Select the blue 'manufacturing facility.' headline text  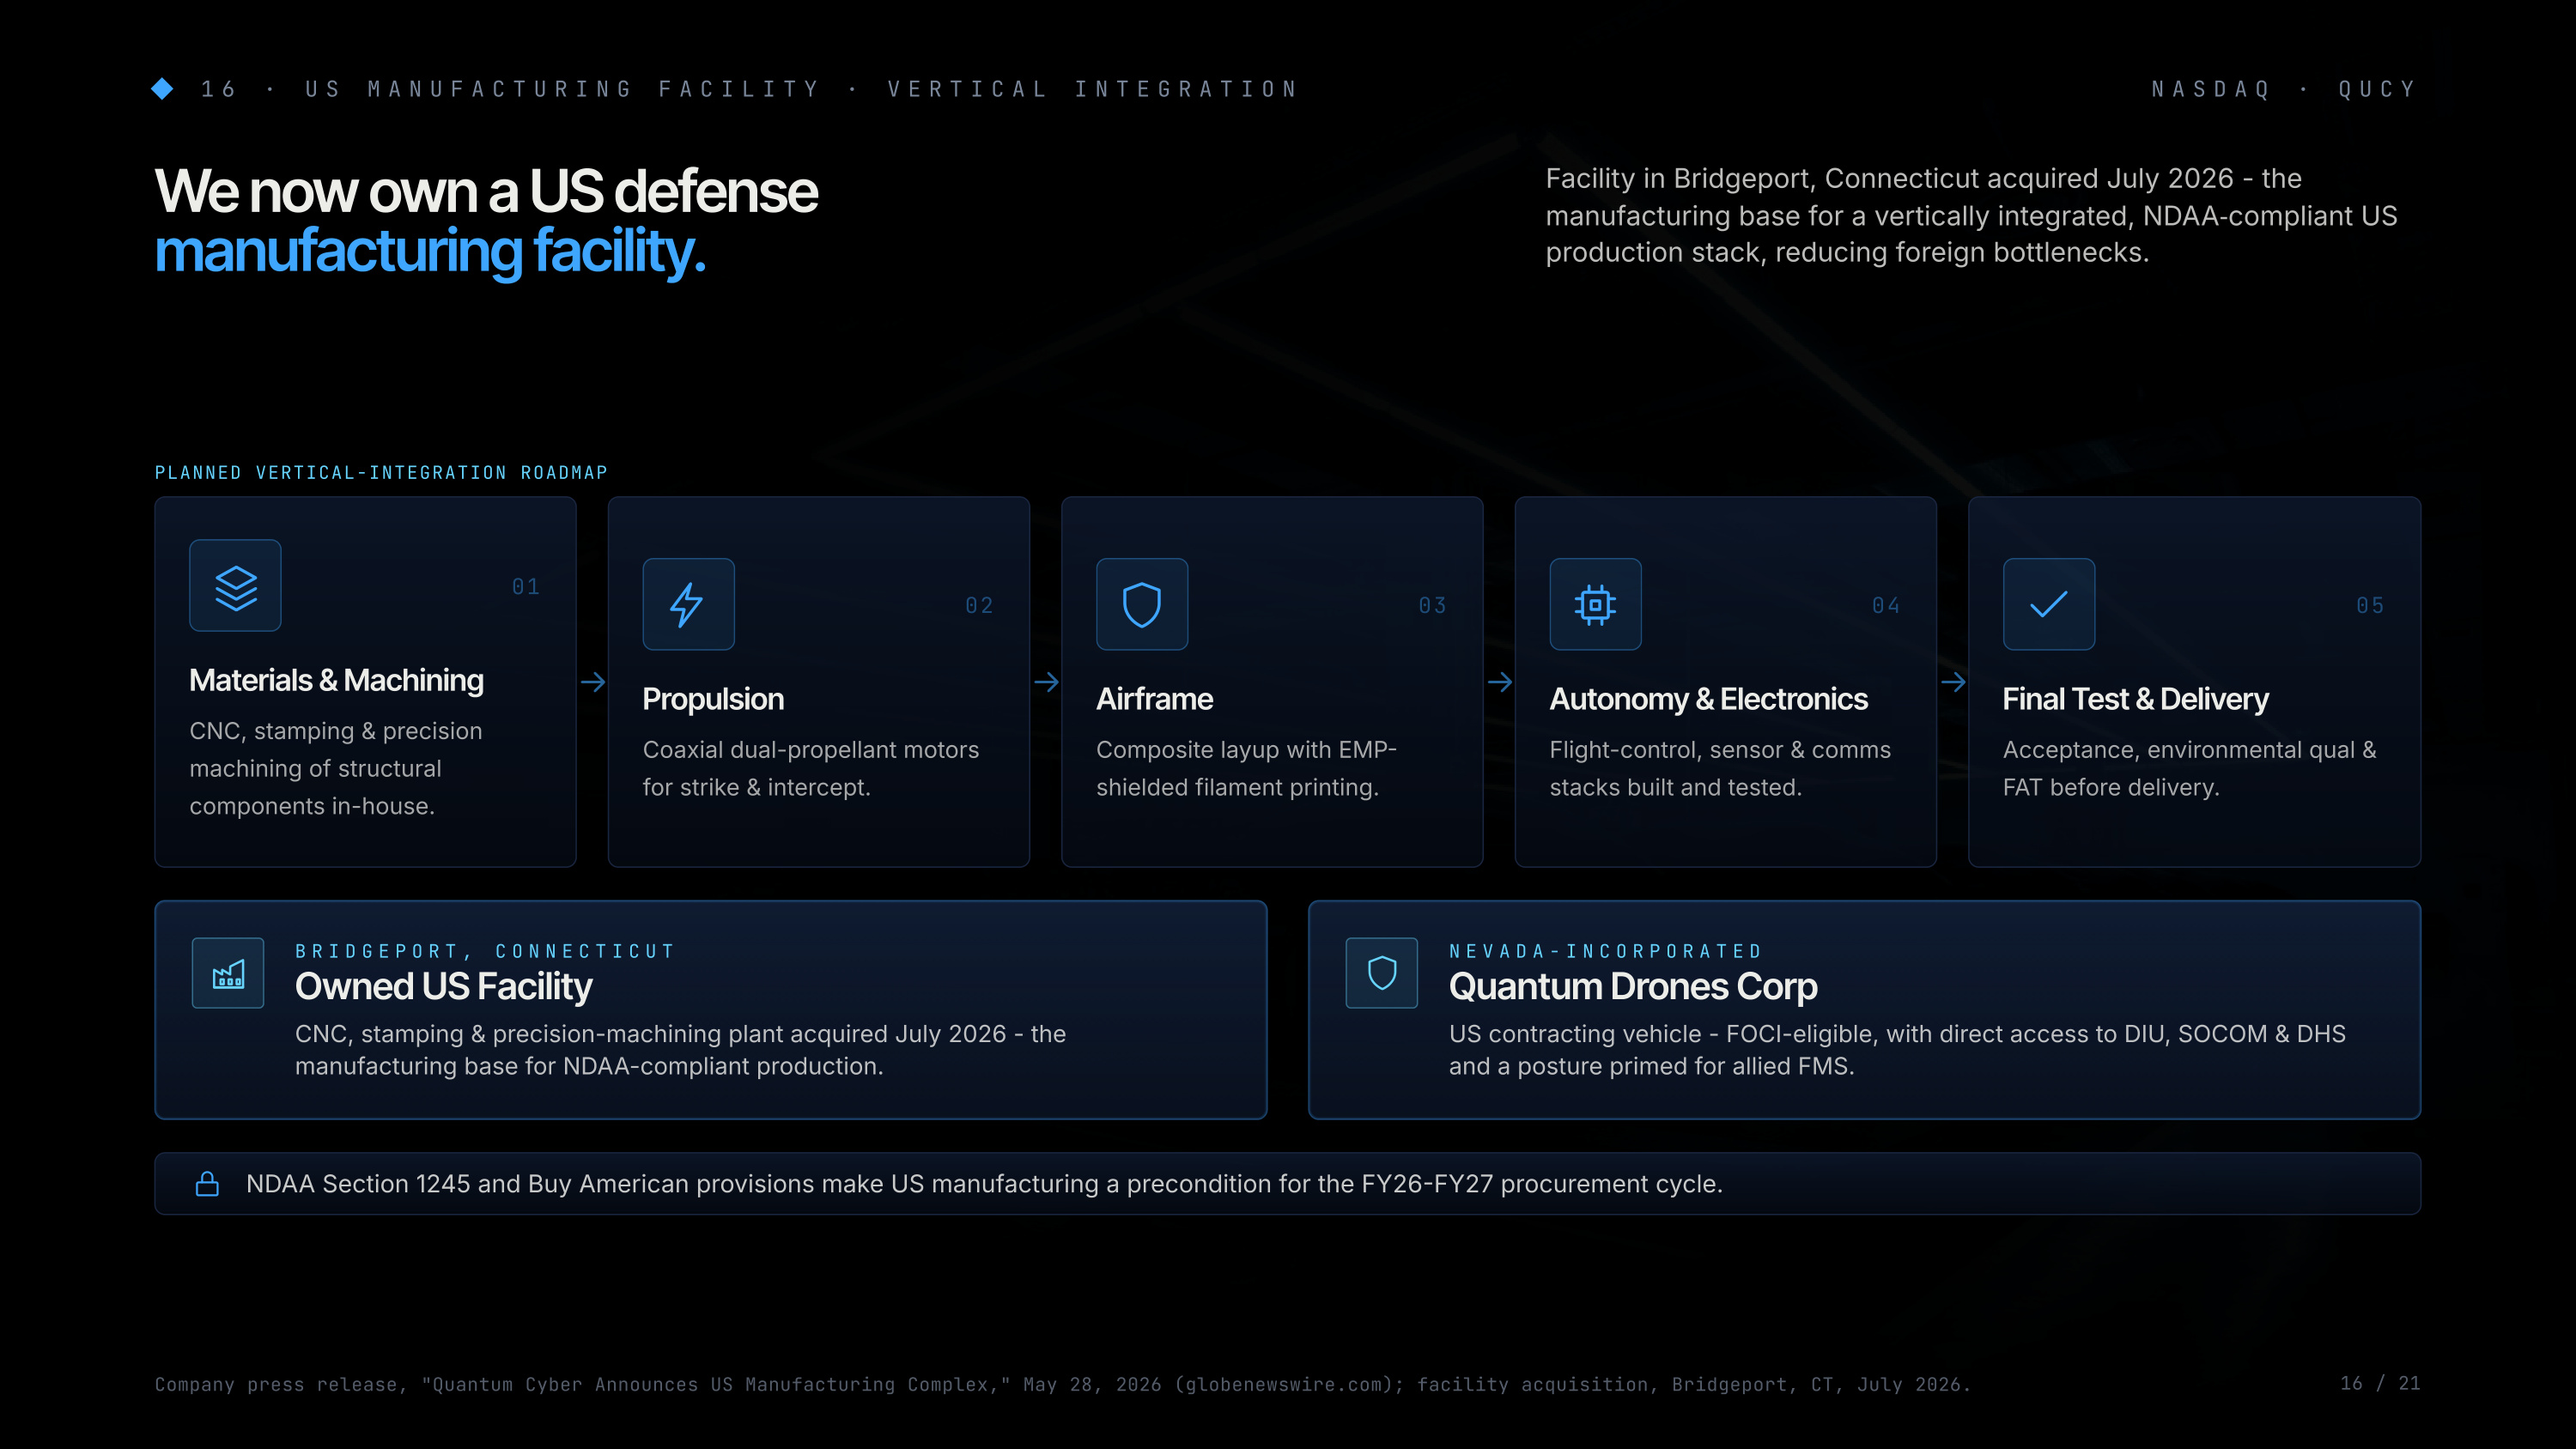tap(430, 250)
